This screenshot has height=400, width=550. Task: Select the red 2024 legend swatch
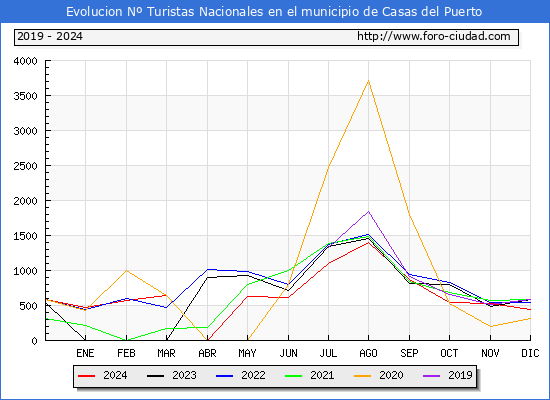(86, 376)
